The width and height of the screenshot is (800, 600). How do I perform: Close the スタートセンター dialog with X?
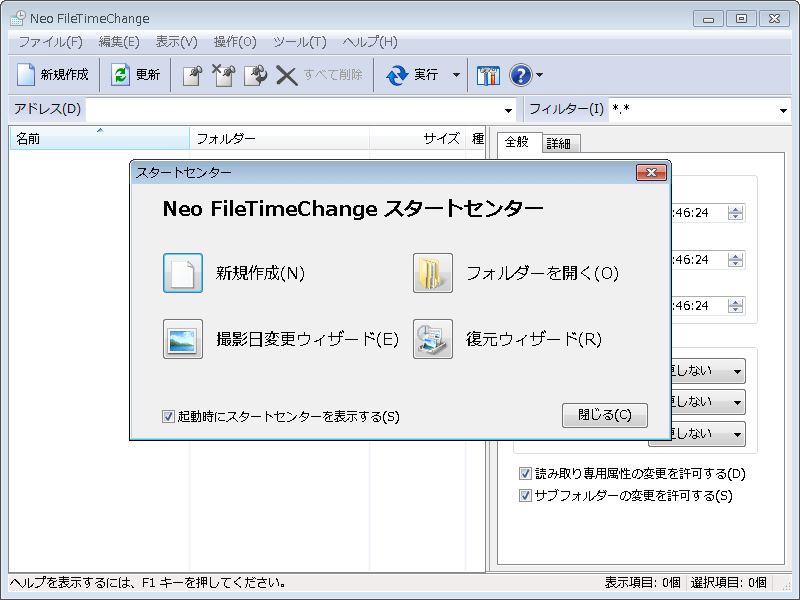pos(651,172)
